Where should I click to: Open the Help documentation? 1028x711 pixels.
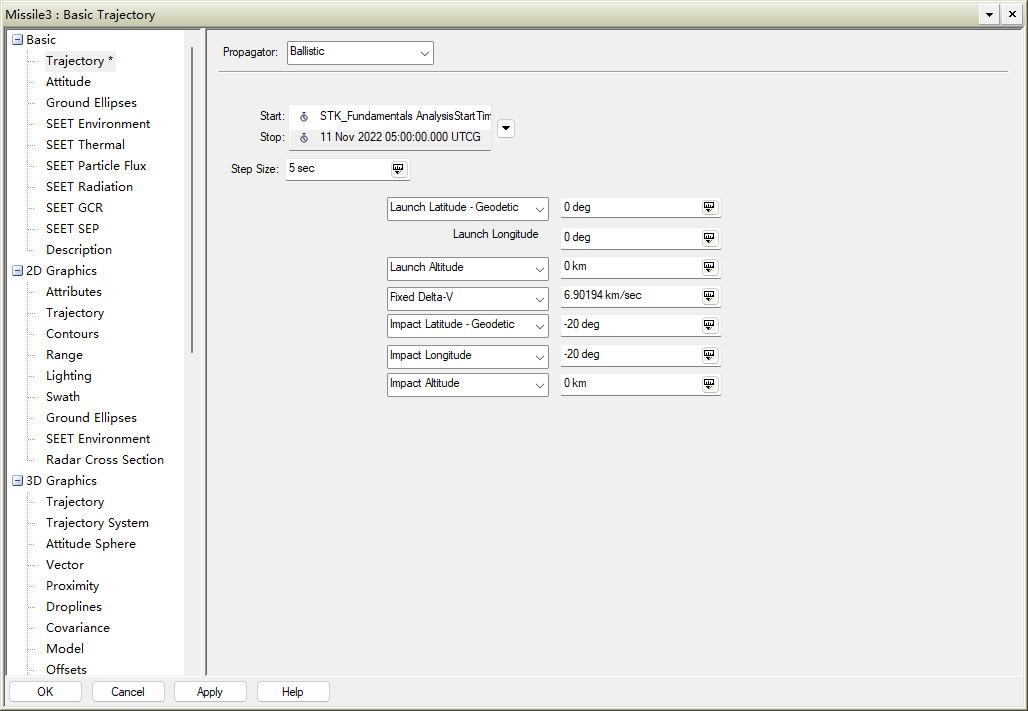292,691
